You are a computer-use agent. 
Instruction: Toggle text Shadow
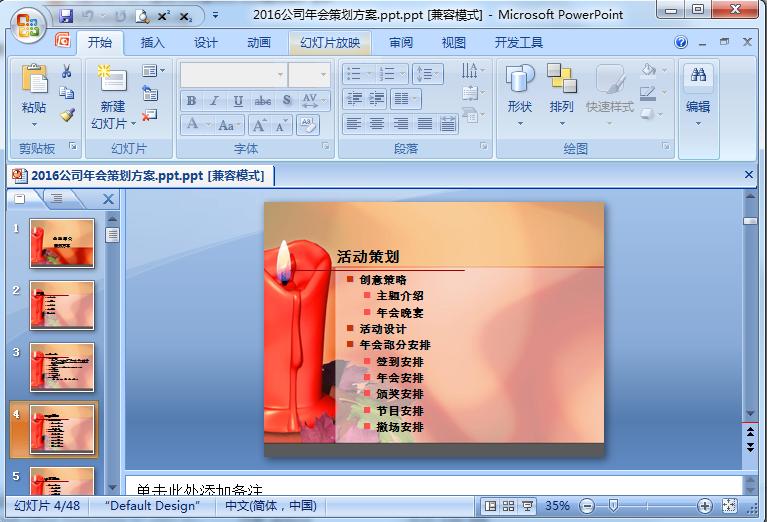(287, 101)
